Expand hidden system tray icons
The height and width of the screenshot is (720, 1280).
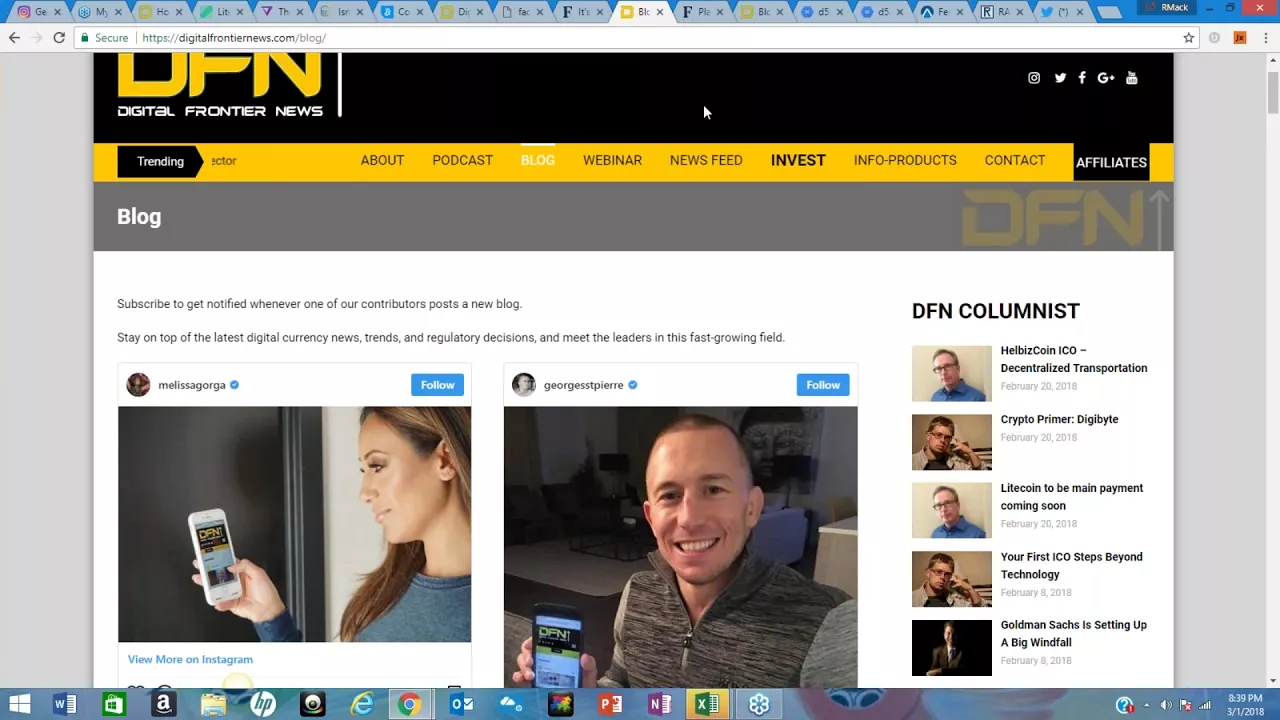tap(1147, 705)
